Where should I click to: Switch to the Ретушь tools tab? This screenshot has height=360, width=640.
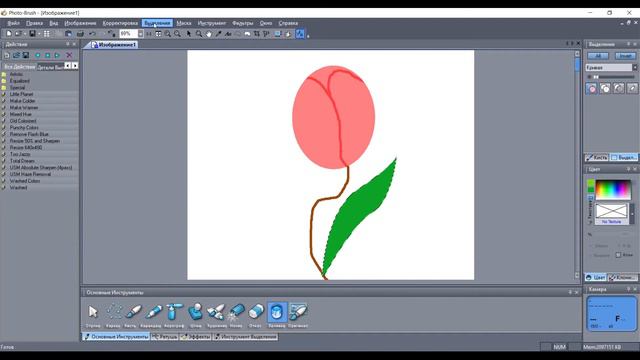point(164,337)
